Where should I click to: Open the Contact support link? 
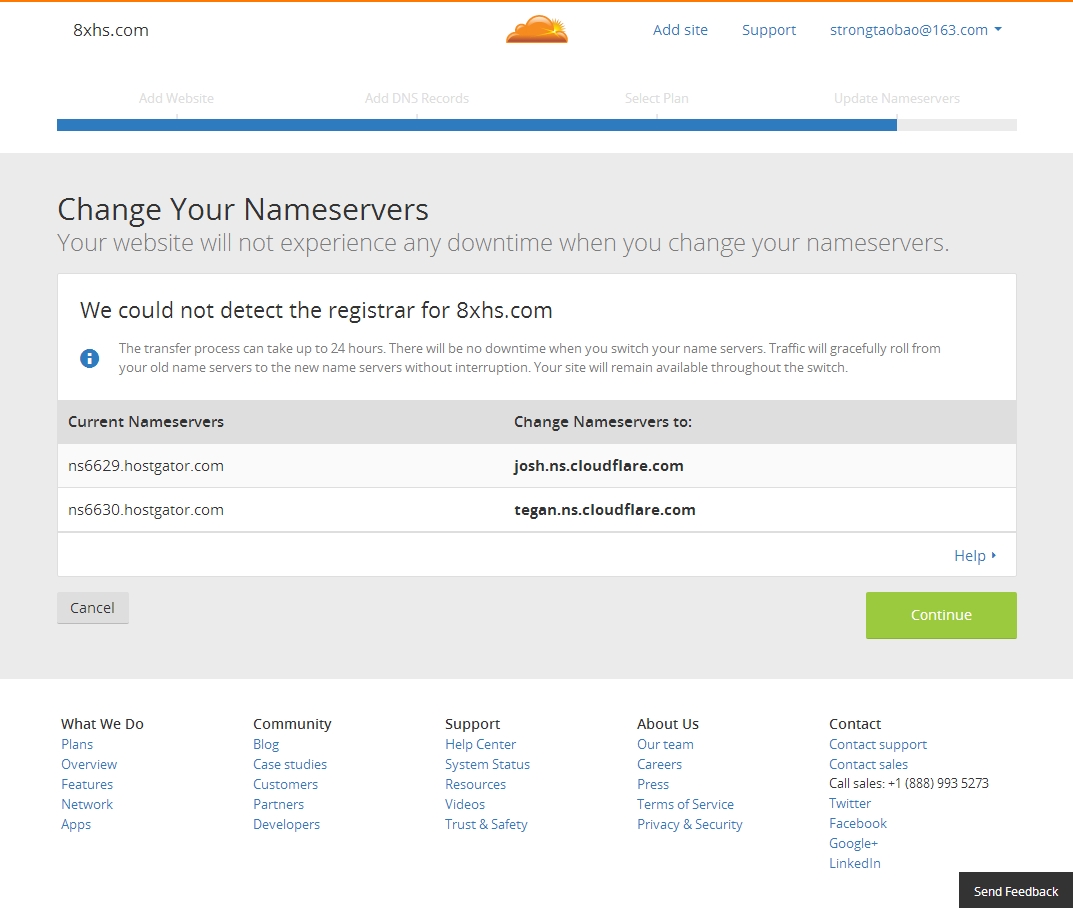click(878, 744)
